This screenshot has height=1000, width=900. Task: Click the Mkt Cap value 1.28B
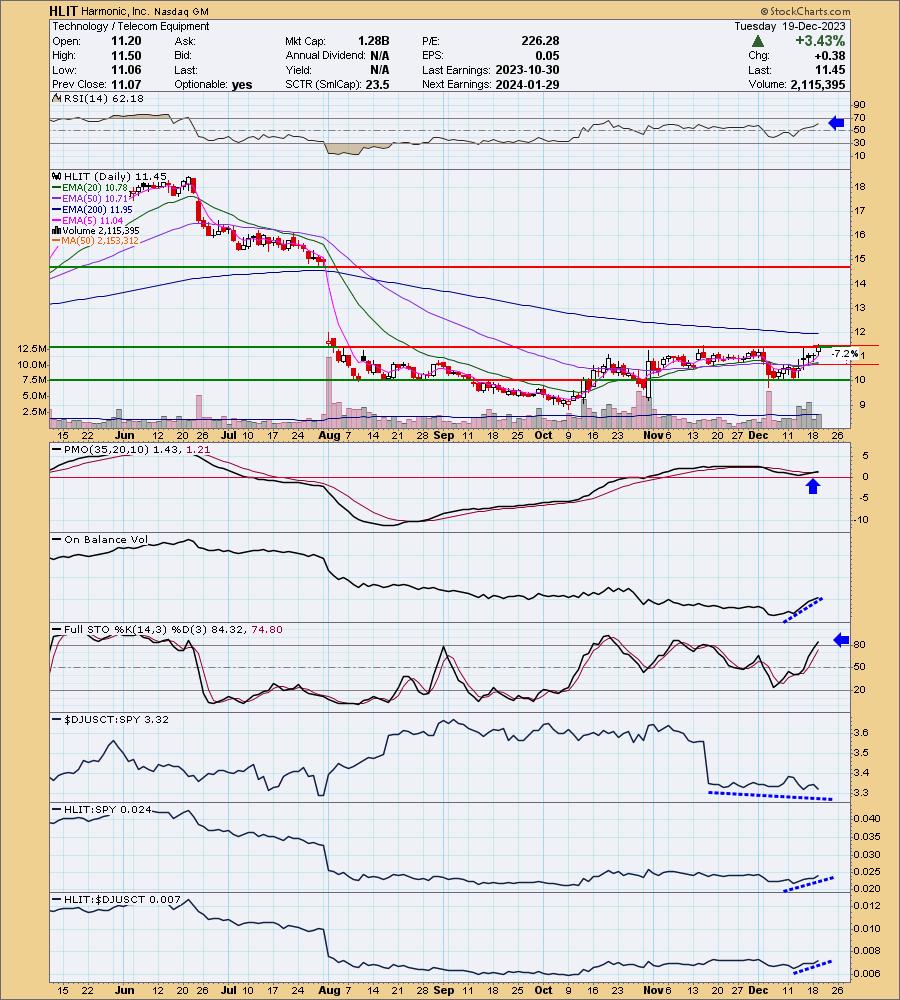[373, 41]
